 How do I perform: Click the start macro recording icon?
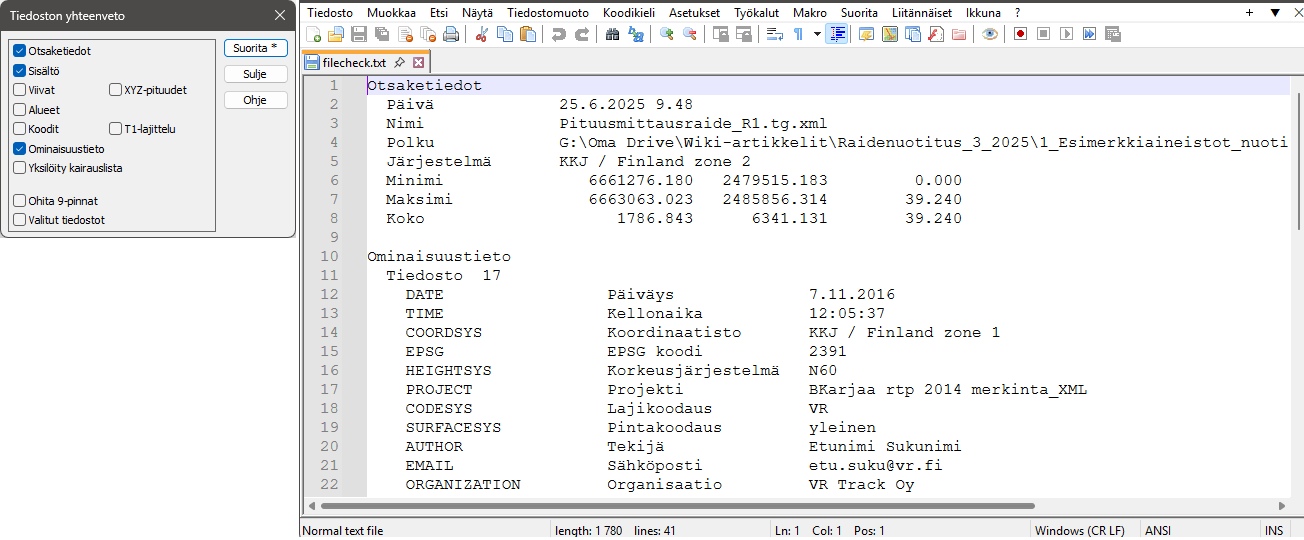pos(1021,34)
